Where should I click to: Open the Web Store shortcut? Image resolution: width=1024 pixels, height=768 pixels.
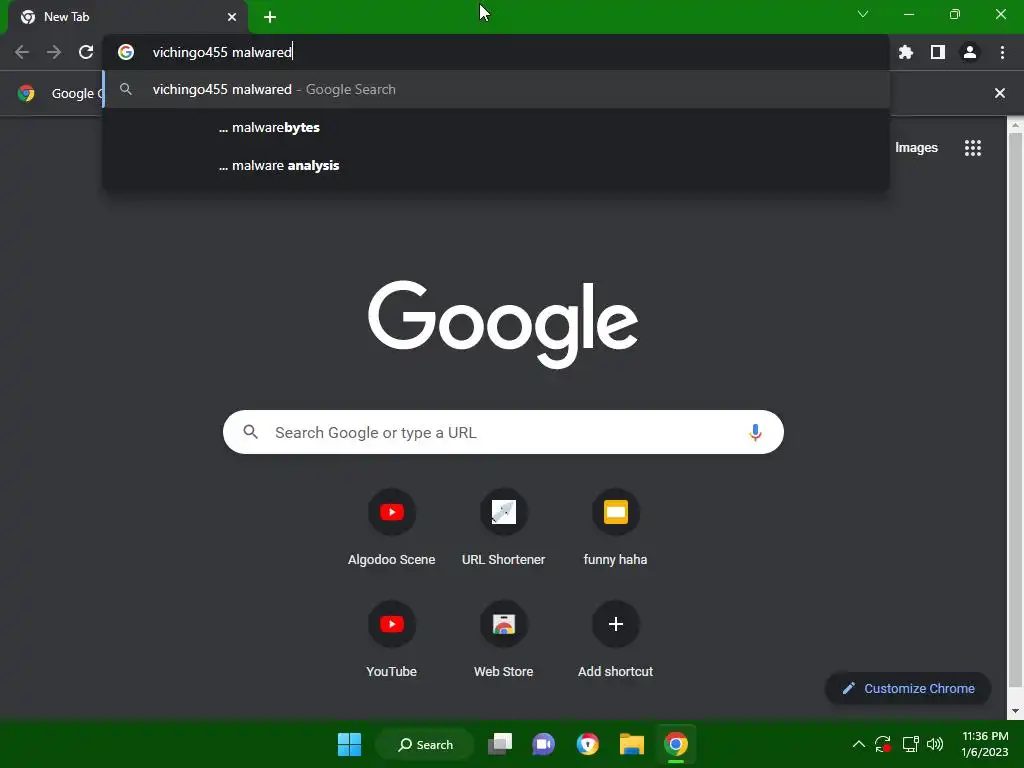tap(504, 641)
